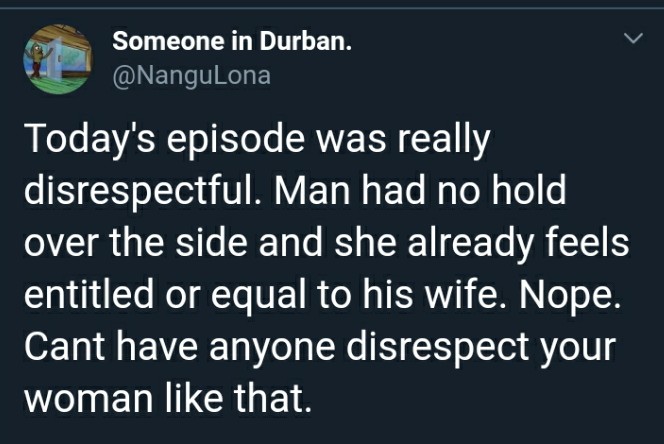The width and height of the screenshot is (664, 444).
Task: Open the SpongeBob fish profile avatar
Action: [x=58, y=59]
